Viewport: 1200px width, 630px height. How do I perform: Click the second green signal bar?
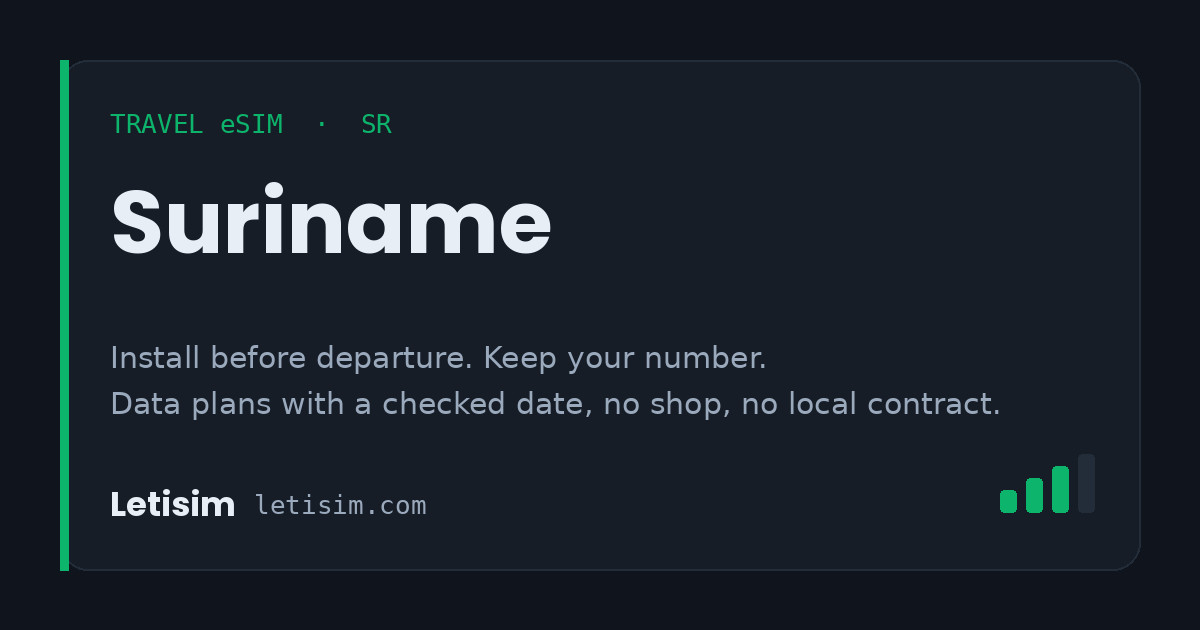click(1034, 495)
